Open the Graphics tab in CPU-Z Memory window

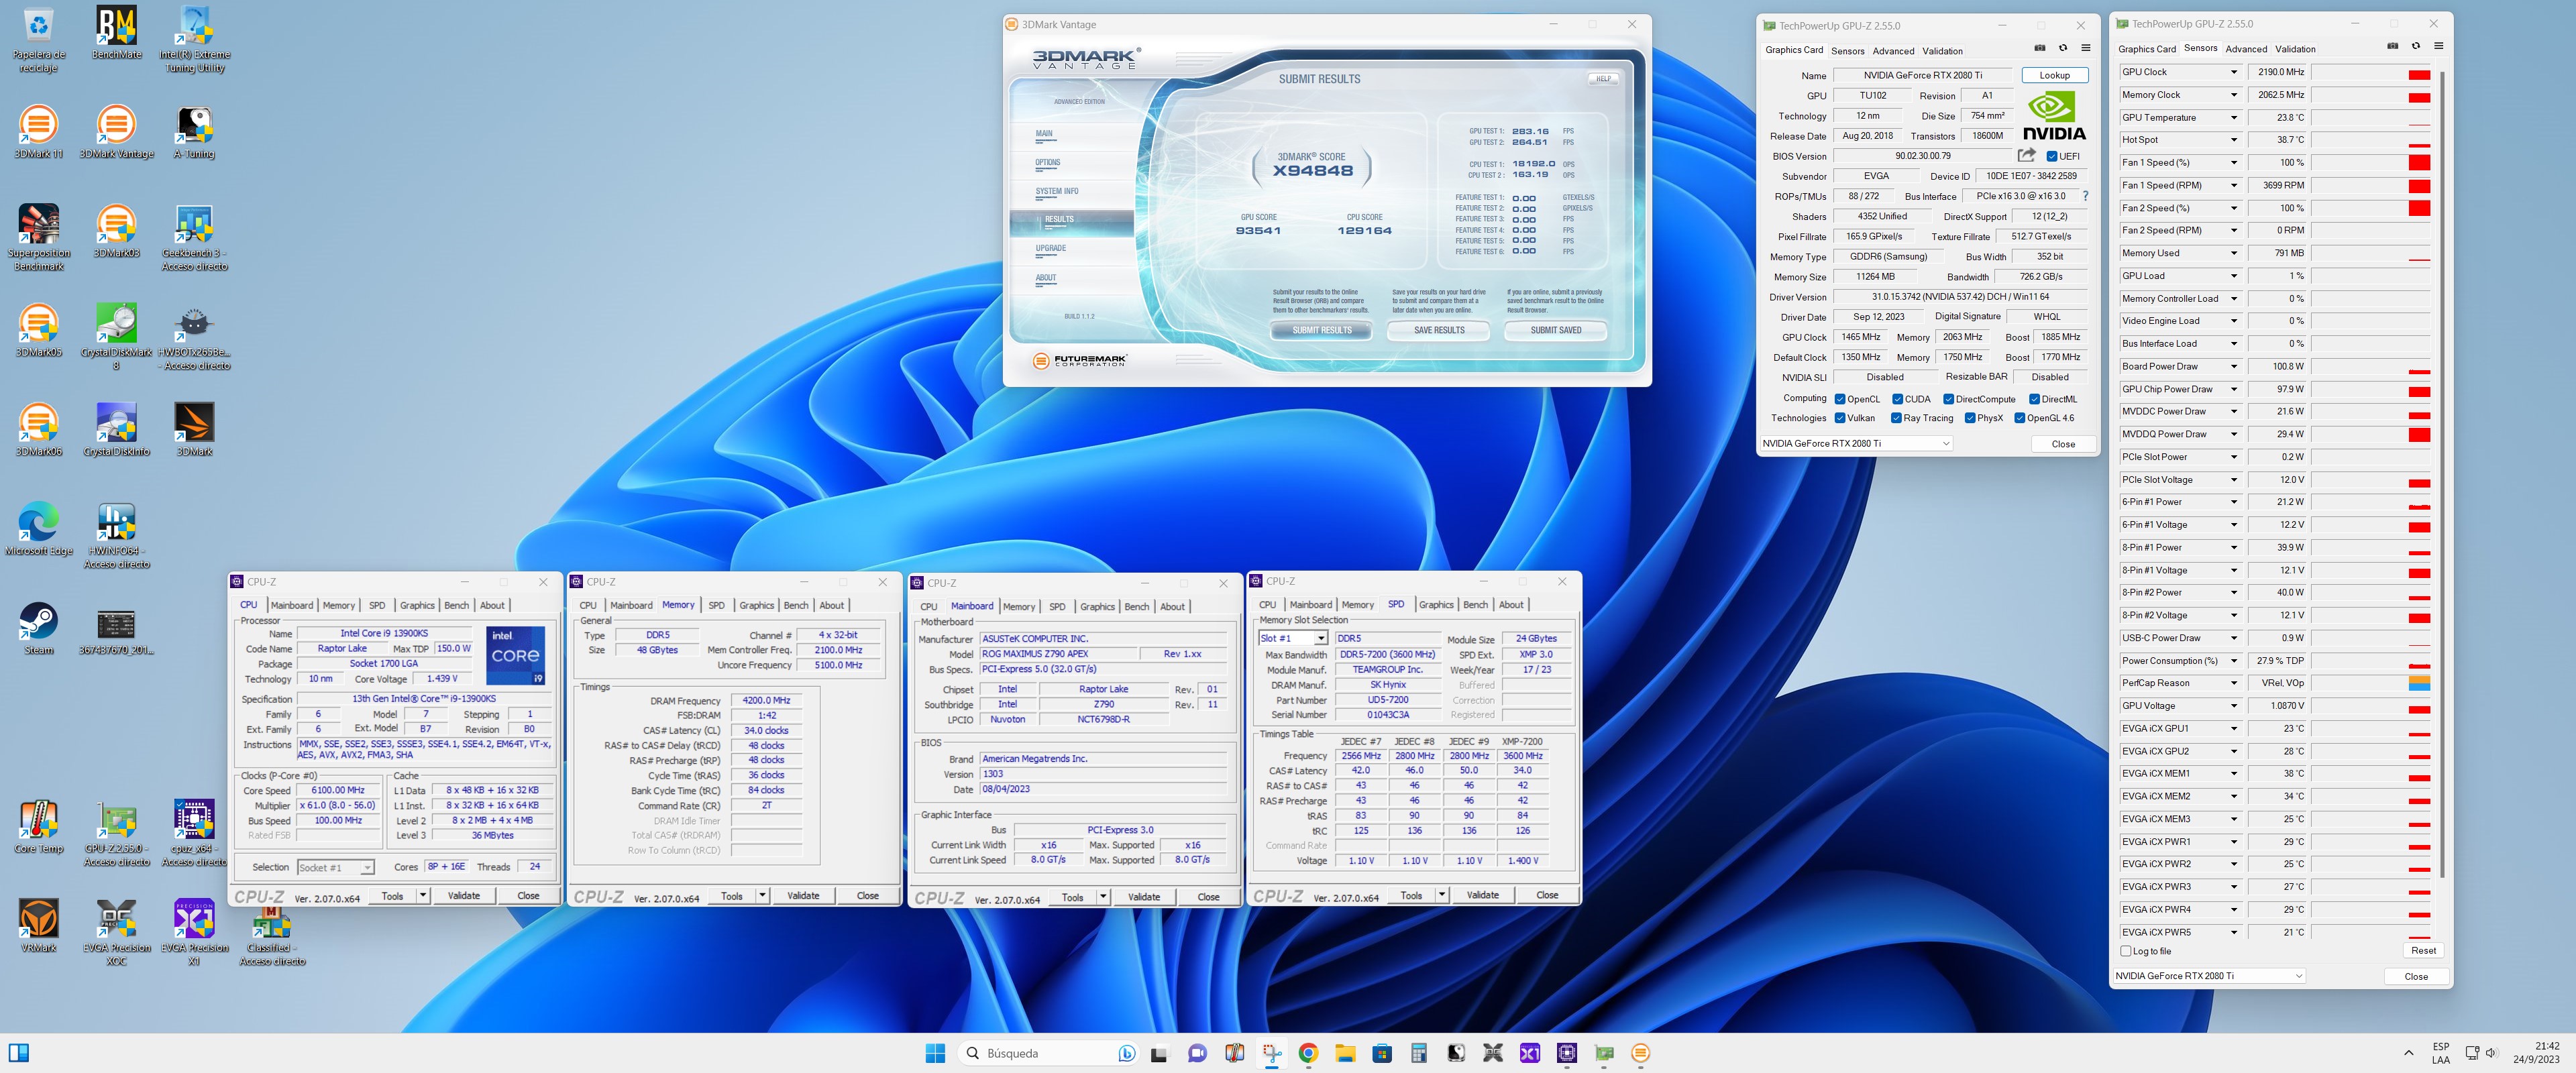click(x=756, y=605)
